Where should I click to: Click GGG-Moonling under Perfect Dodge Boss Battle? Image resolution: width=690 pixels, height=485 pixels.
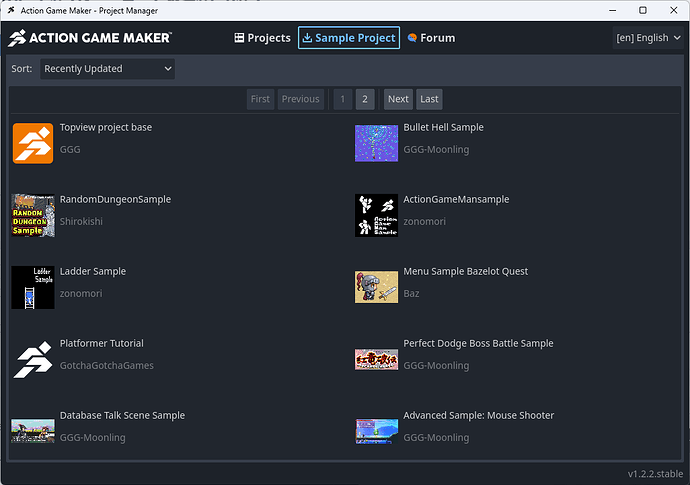437,365
